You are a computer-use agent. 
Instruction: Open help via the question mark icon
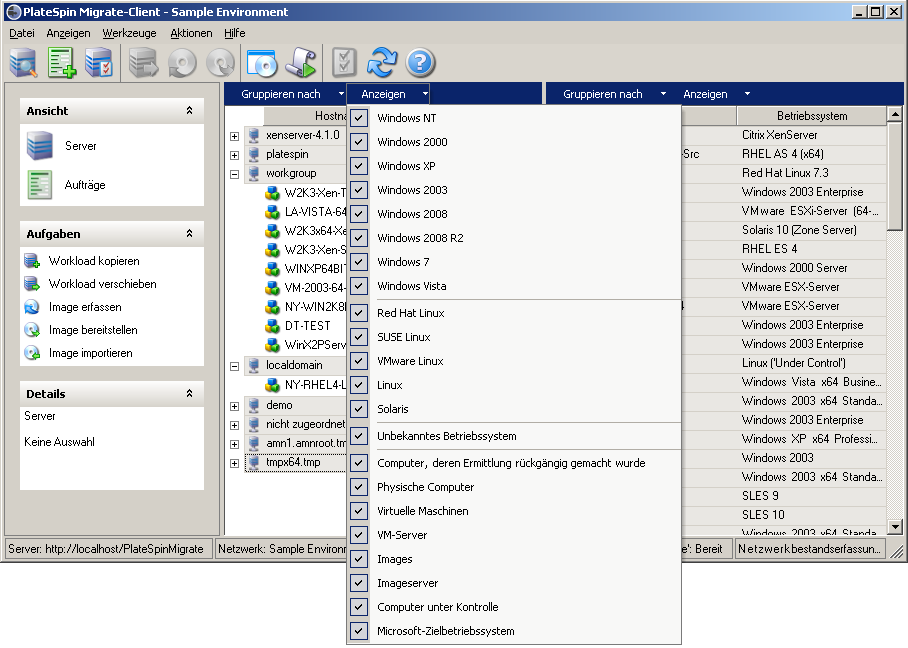tap(420, 62)
